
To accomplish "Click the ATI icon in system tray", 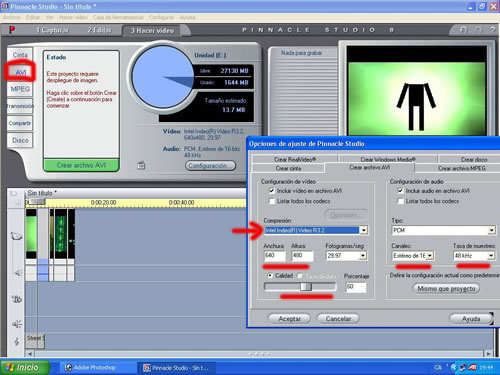I will [472, 367].
